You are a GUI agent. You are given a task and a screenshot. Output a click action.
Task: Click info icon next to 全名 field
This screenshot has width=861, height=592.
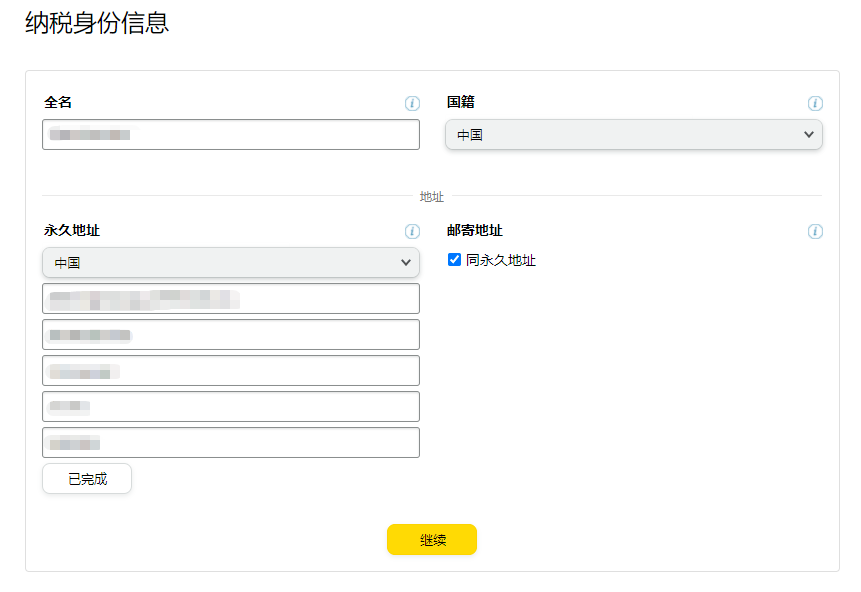tap(412, 103)
